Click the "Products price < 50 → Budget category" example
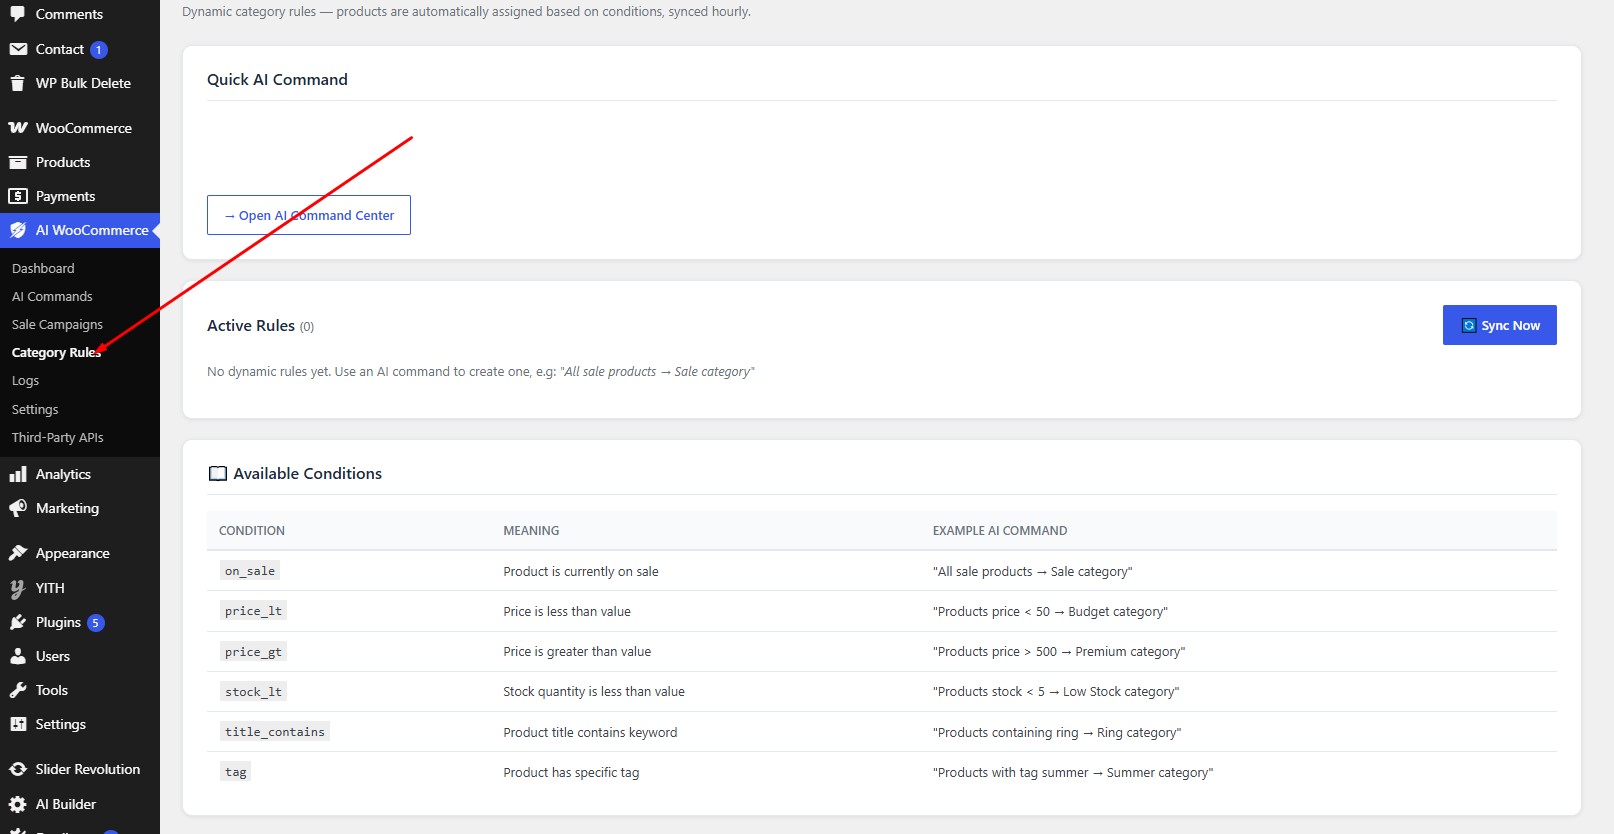 [x=1050, y=612]
